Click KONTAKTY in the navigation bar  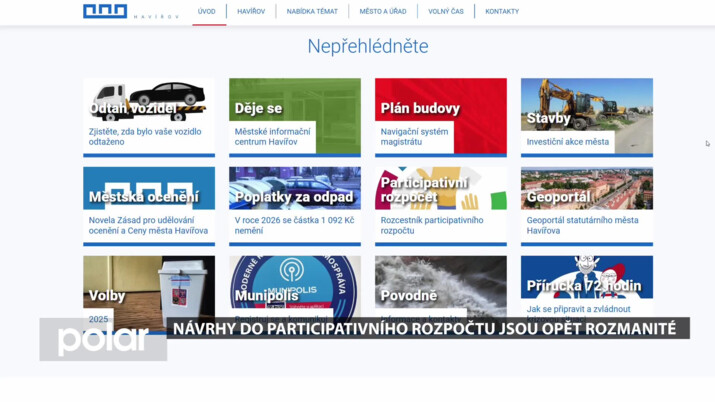(502, 12)
